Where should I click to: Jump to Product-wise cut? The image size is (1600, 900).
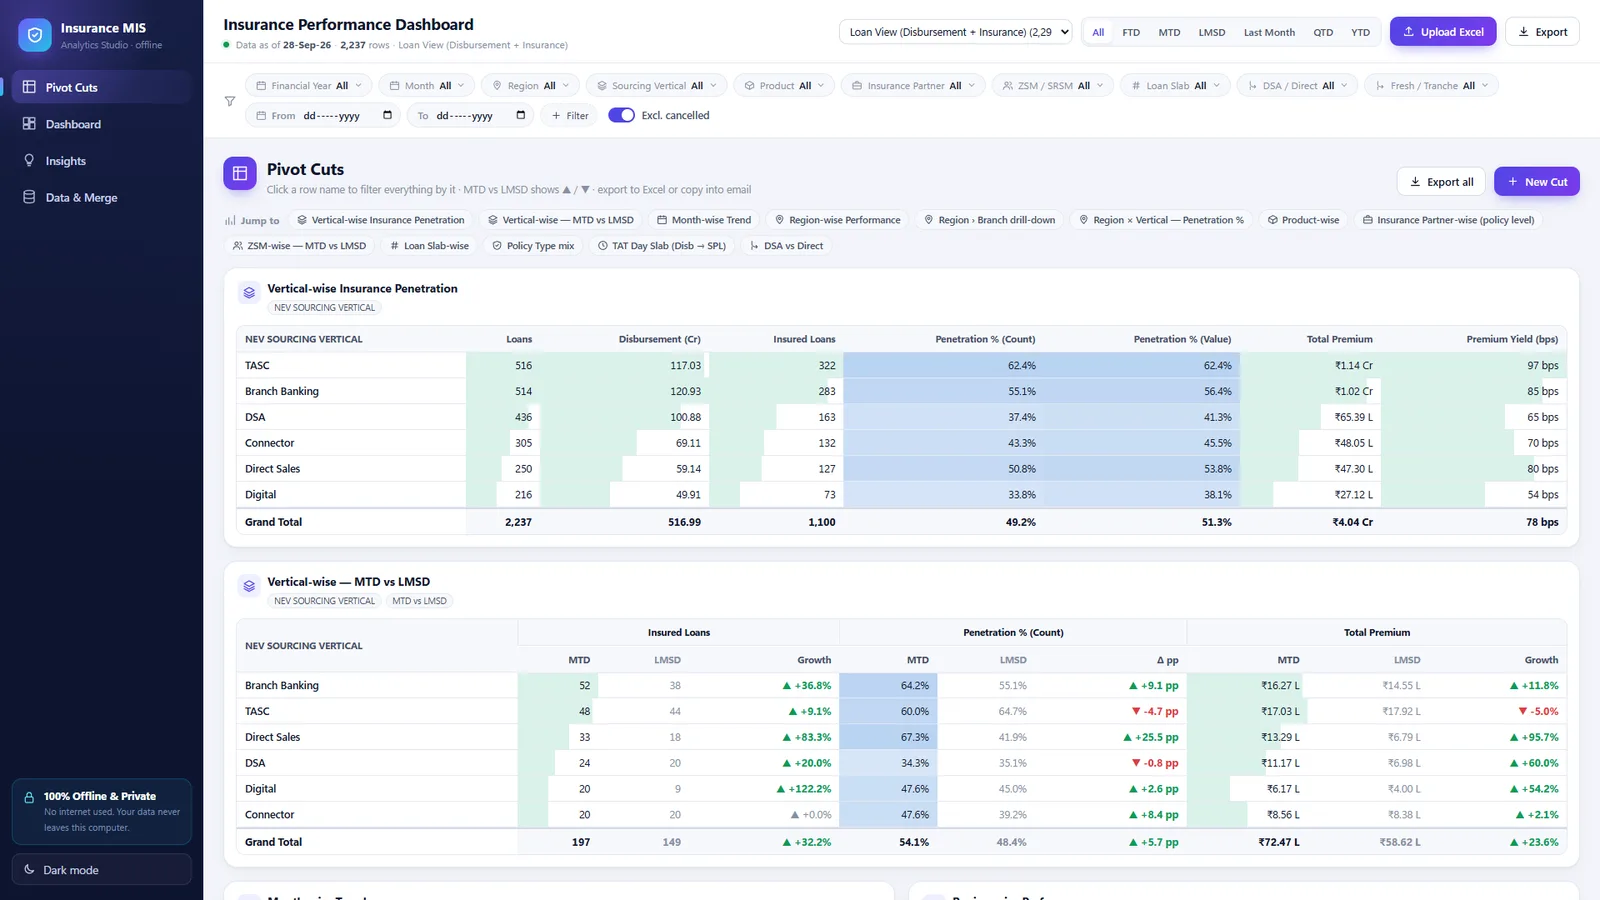1303,220
